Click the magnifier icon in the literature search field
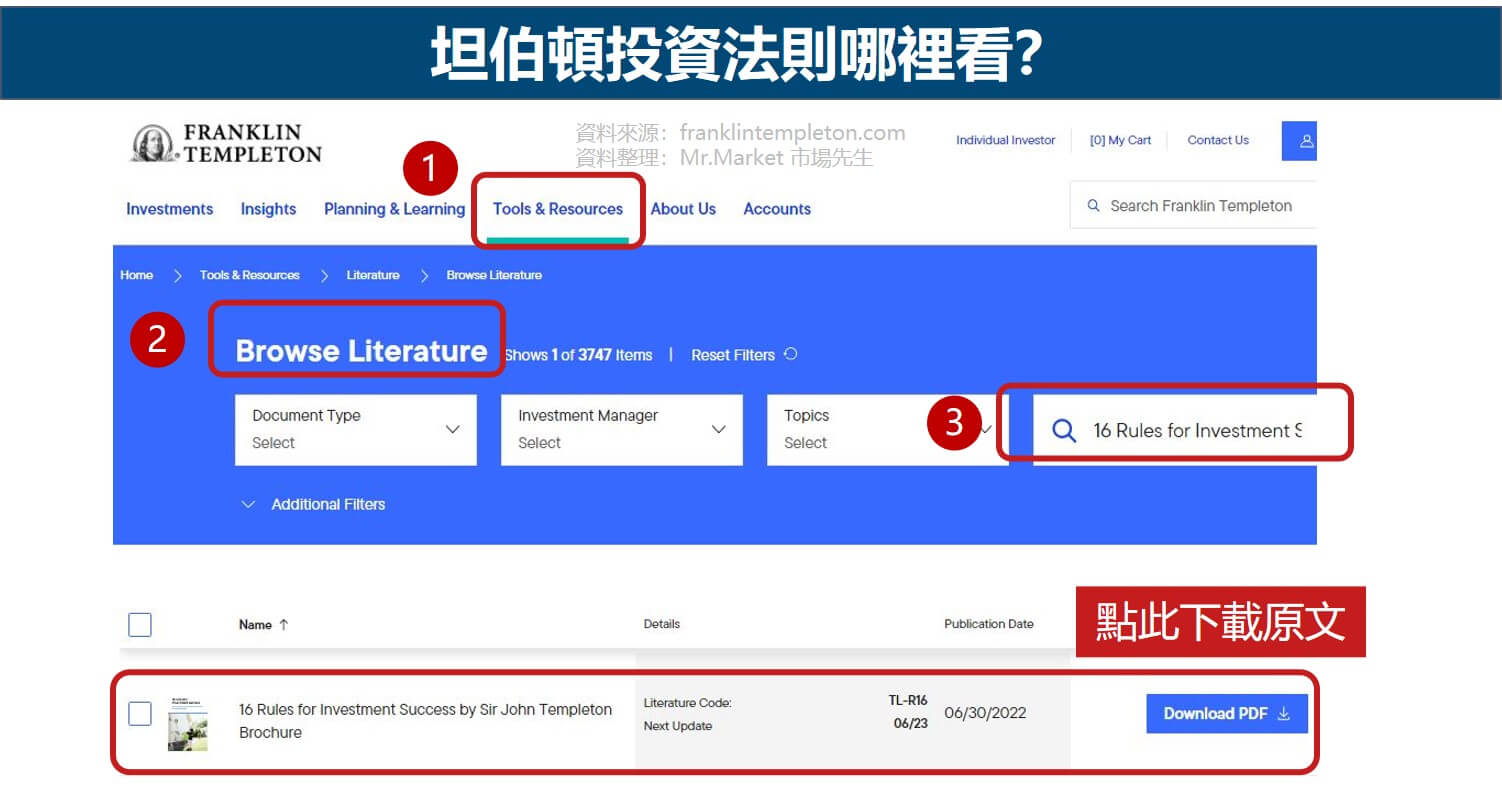 1065,431
